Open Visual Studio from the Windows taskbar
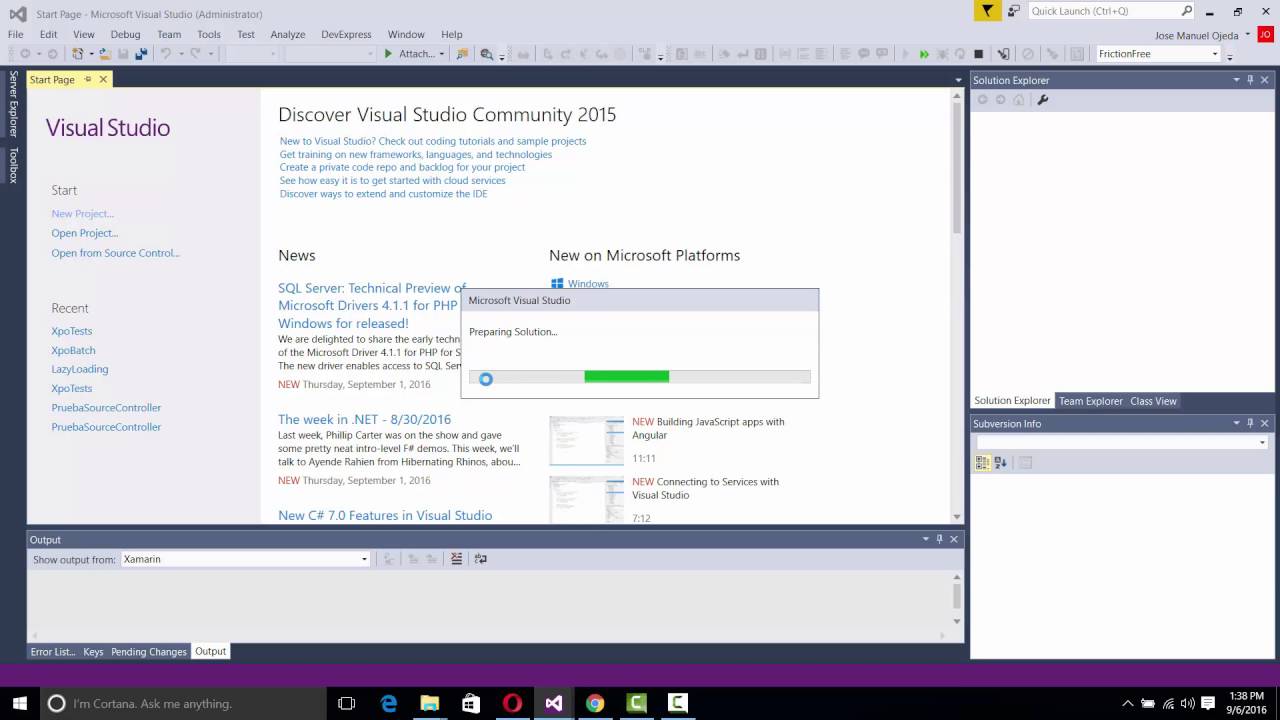 554,703
